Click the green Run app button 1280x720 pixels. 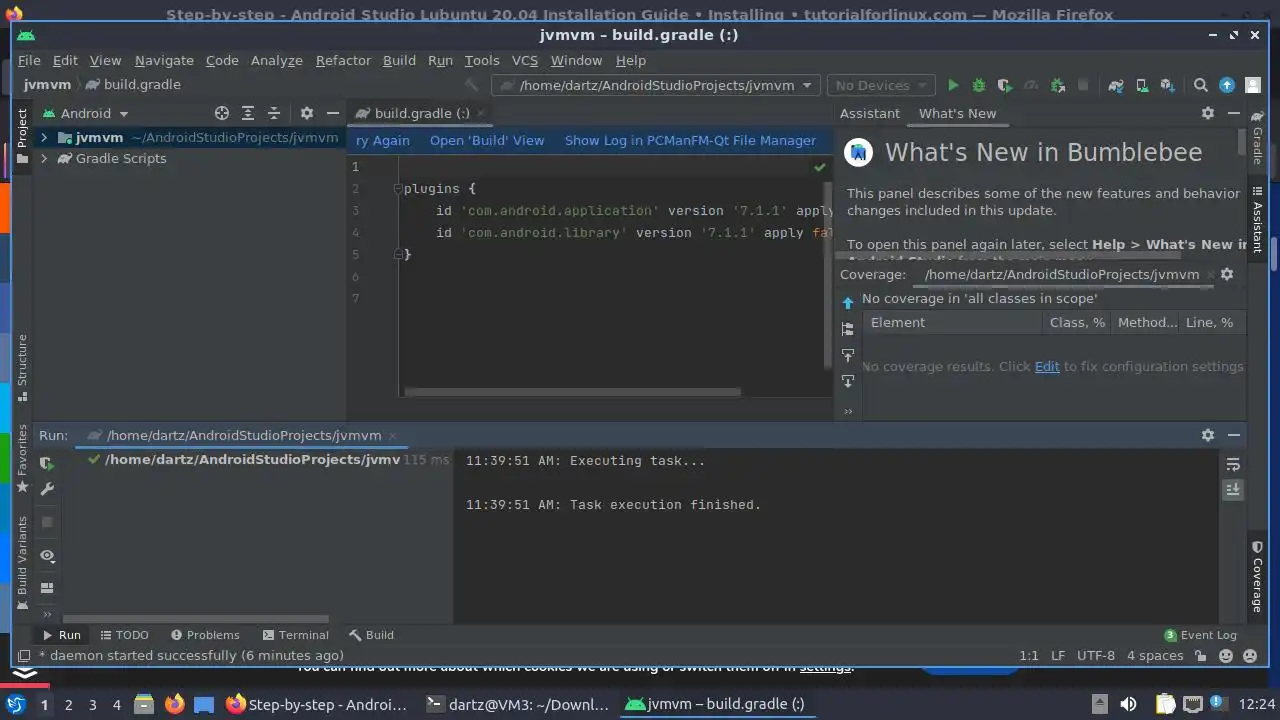coord(953,86)
